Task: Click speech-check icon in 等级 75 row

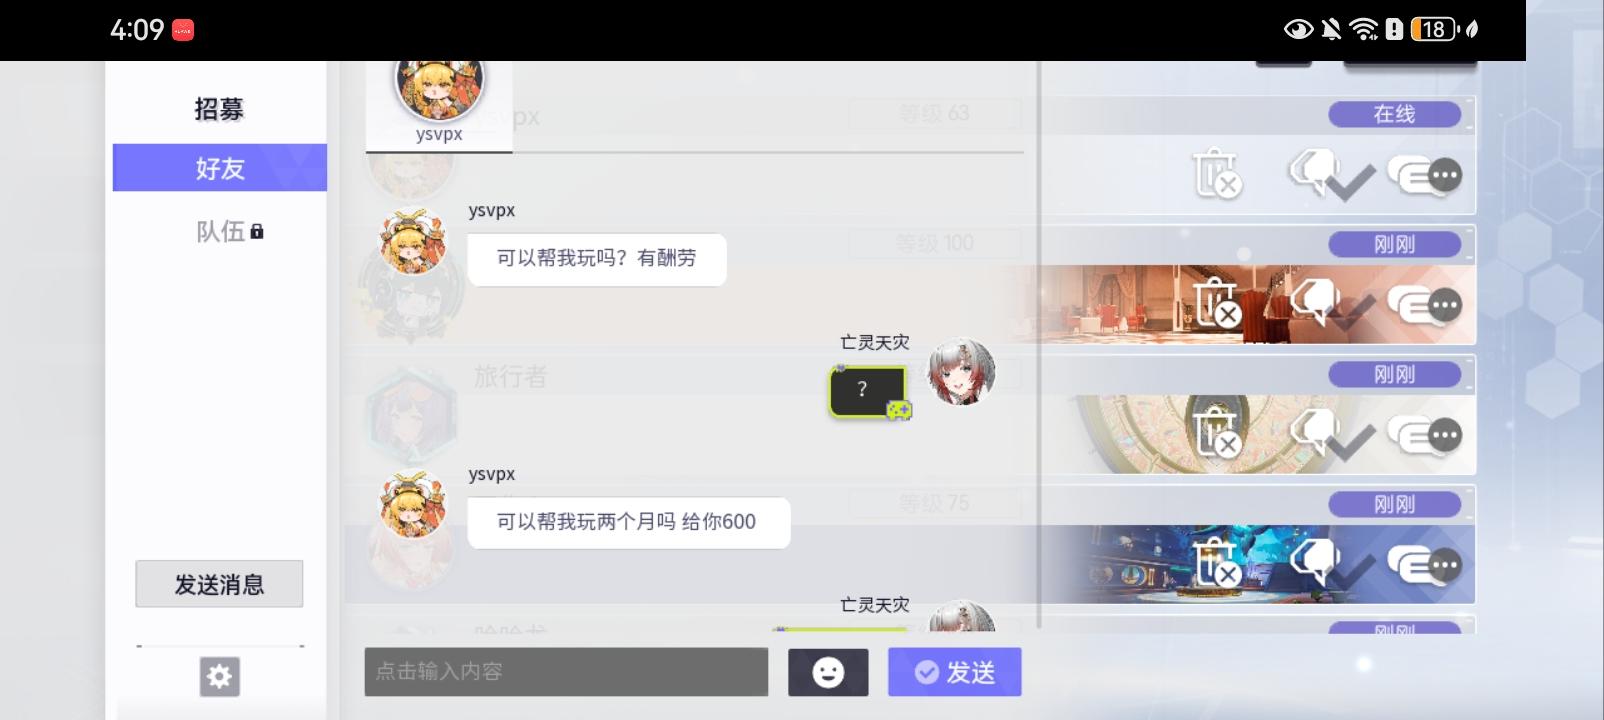Action: 1330,564
